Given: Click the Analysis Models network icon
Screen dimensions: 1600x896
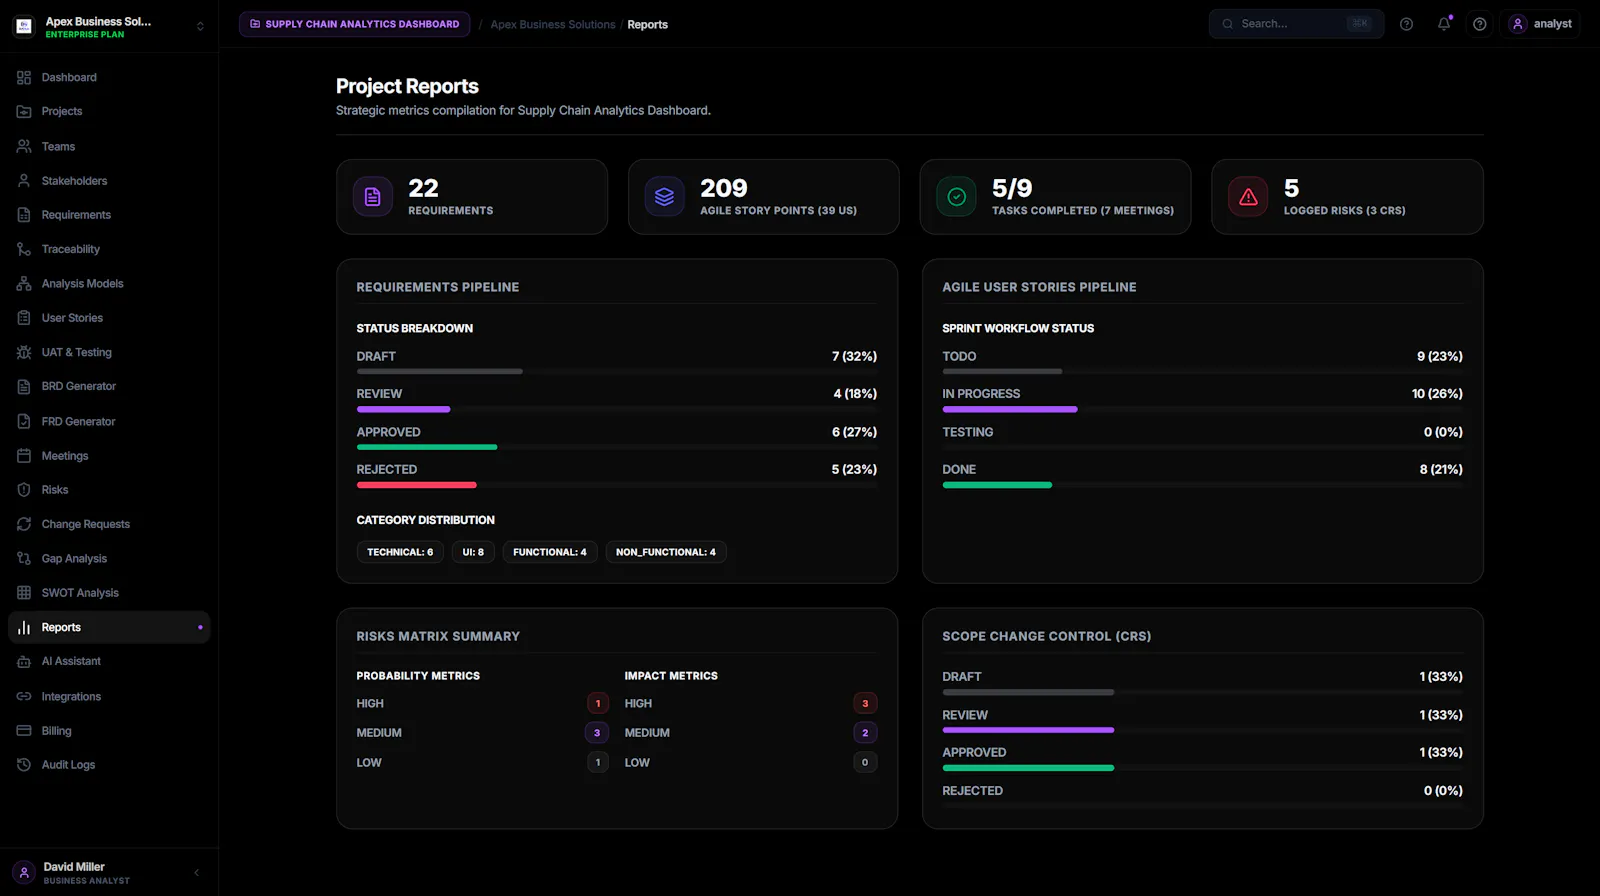Looking at the screenshot, I should point(24,284).
